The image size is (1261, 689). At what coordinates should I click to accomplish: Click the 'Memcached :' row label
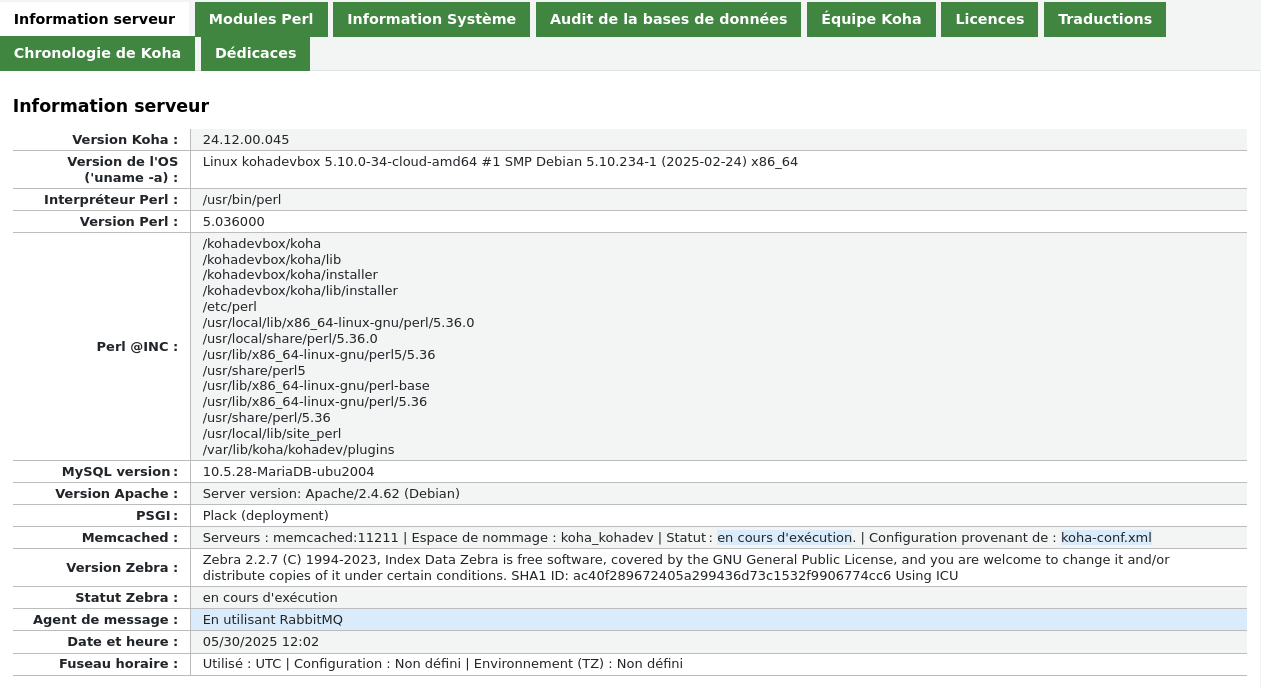click(x=130, y=538)
